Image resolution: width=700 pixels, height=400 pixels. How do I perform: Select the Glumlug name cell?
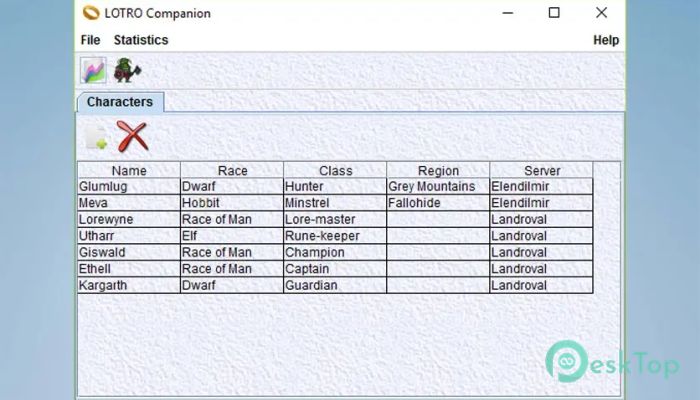point(129,187)
